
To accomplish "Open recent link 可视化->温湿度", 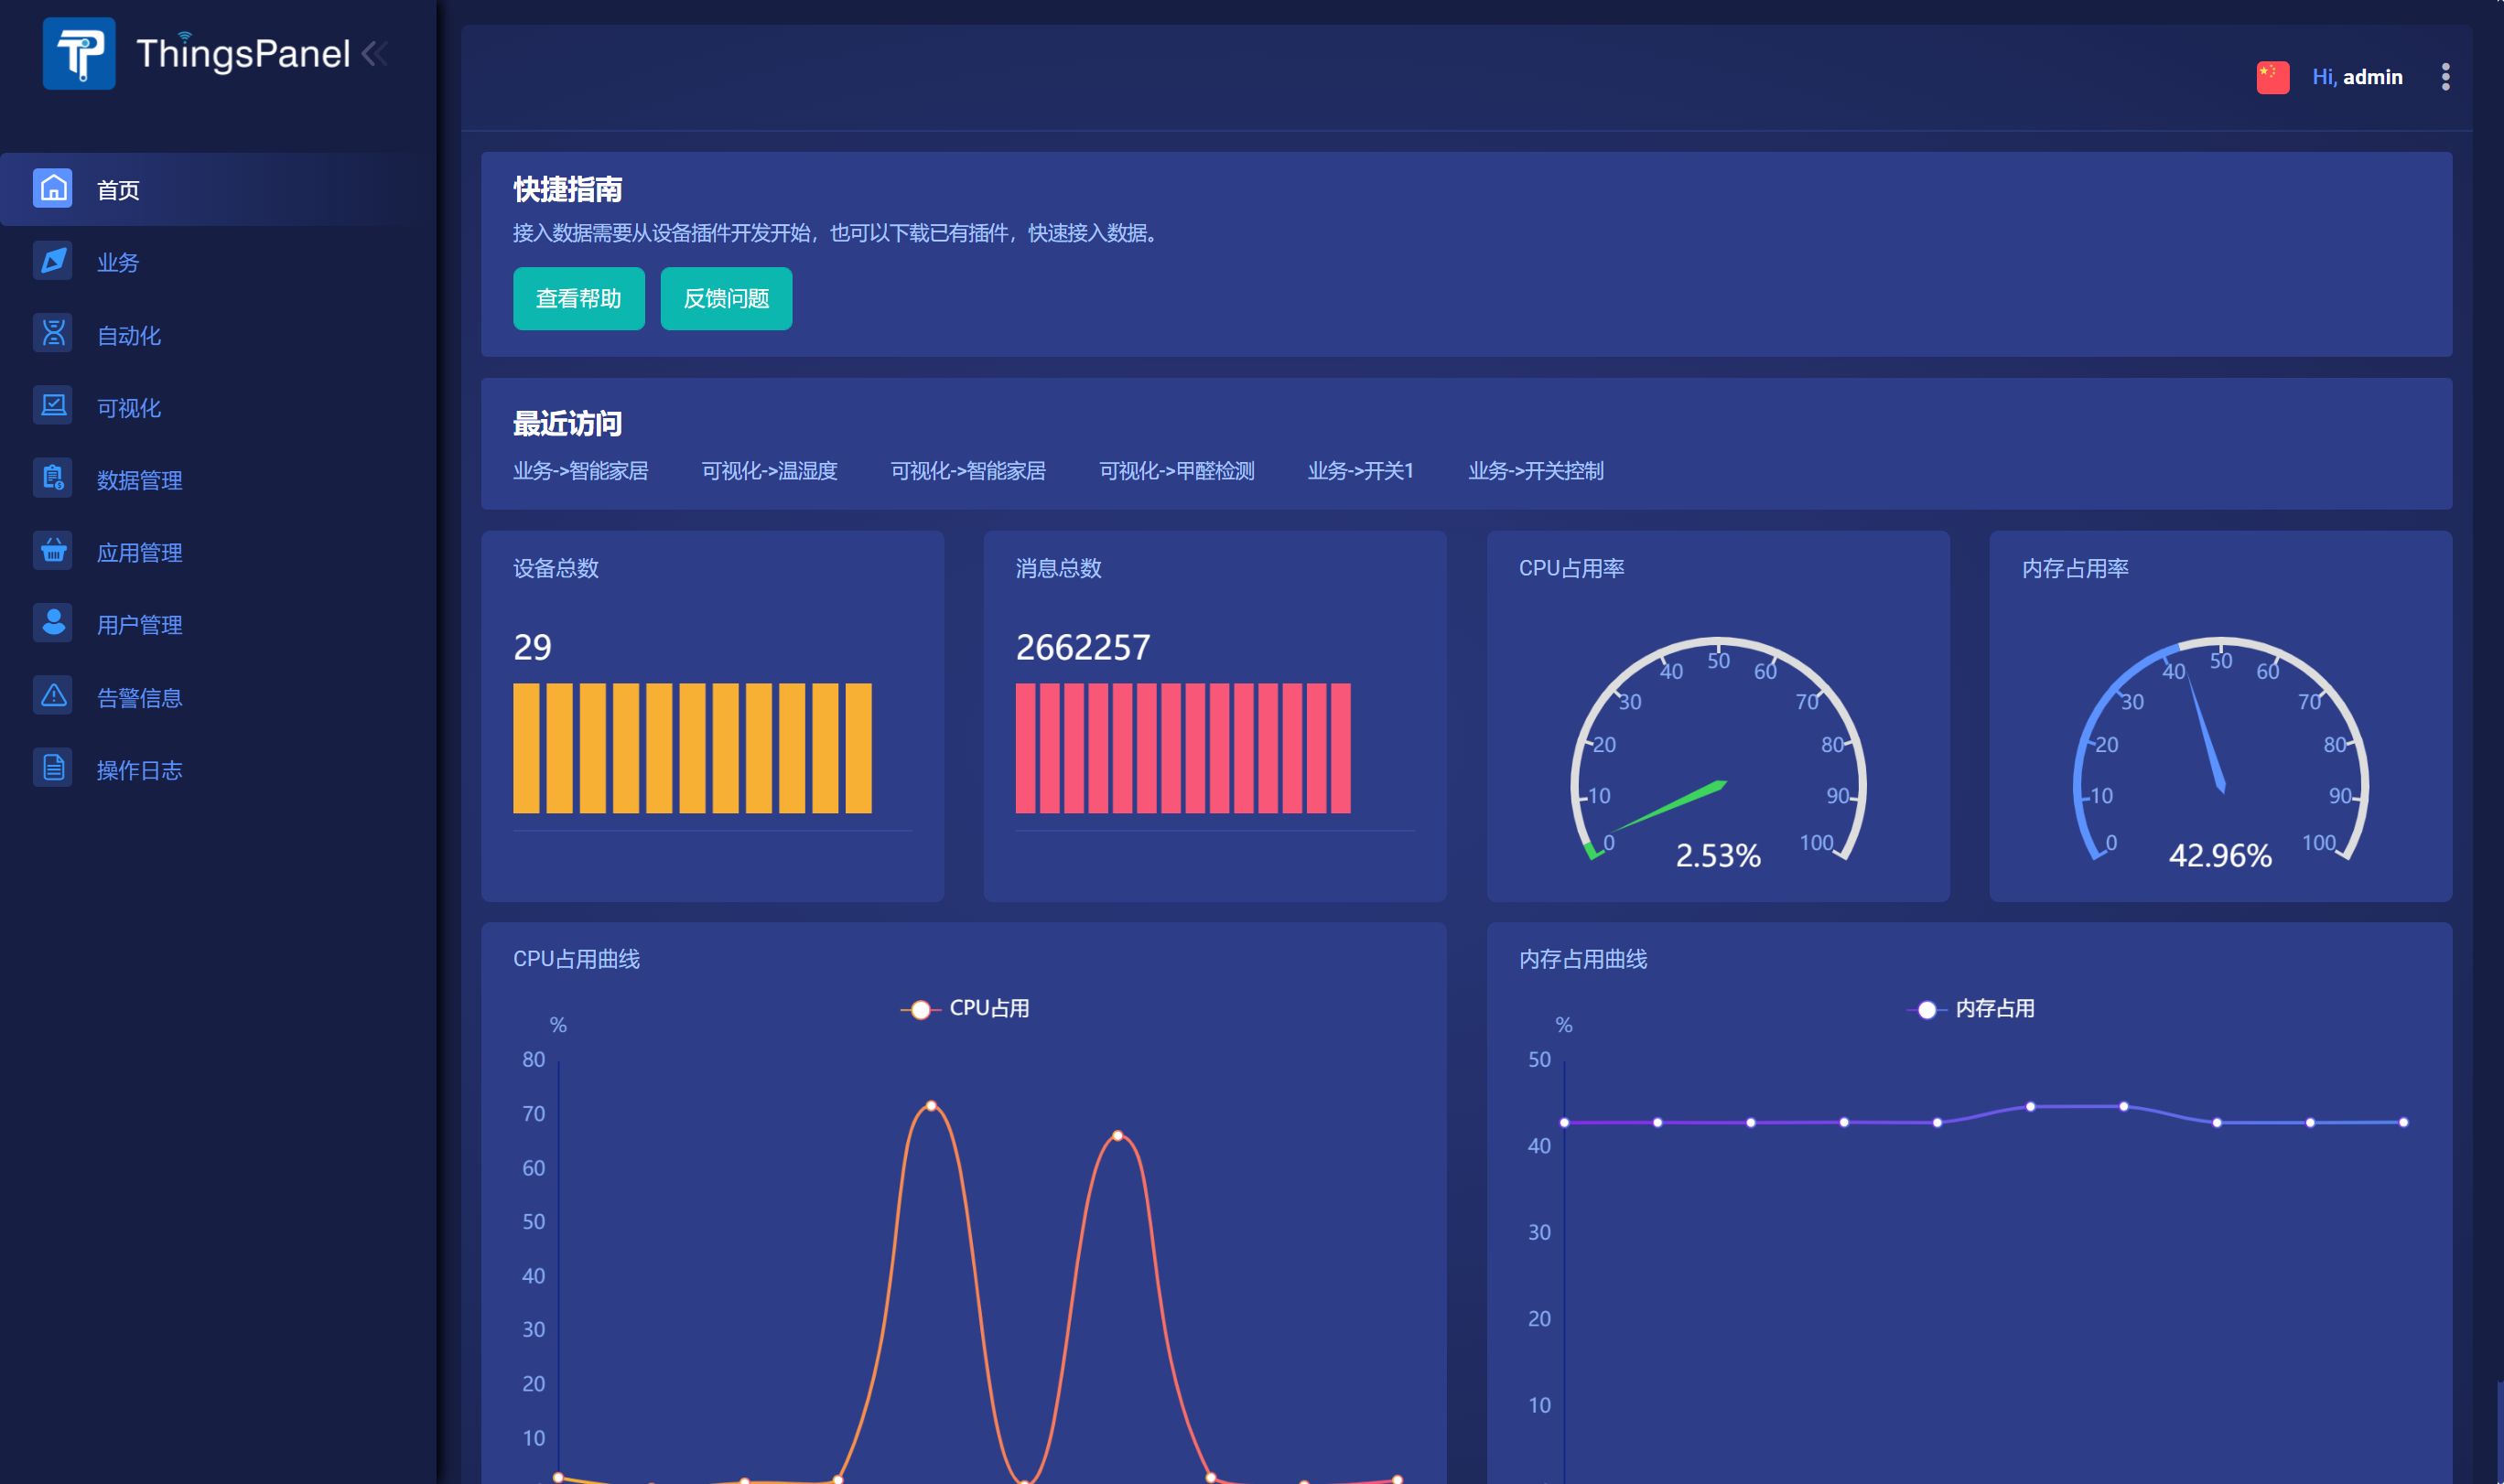I will click(x=769, y=470).
